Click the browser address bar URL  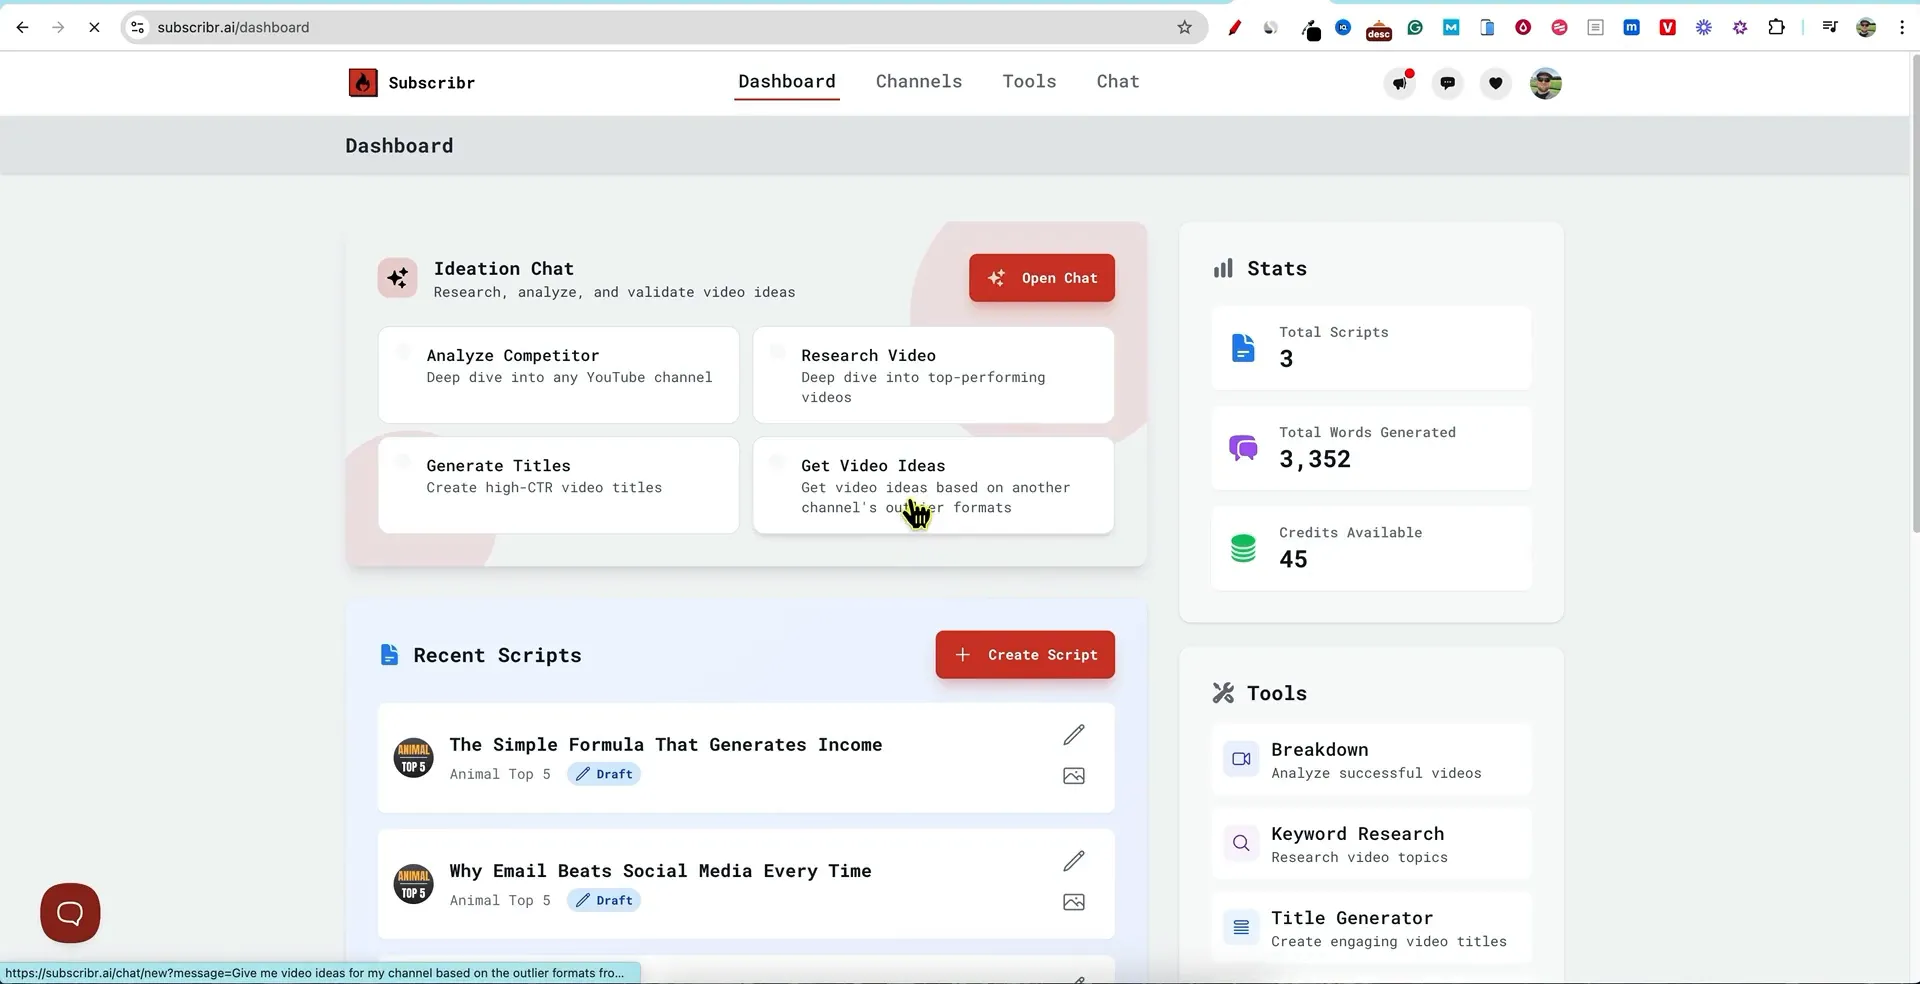[233, 28]
